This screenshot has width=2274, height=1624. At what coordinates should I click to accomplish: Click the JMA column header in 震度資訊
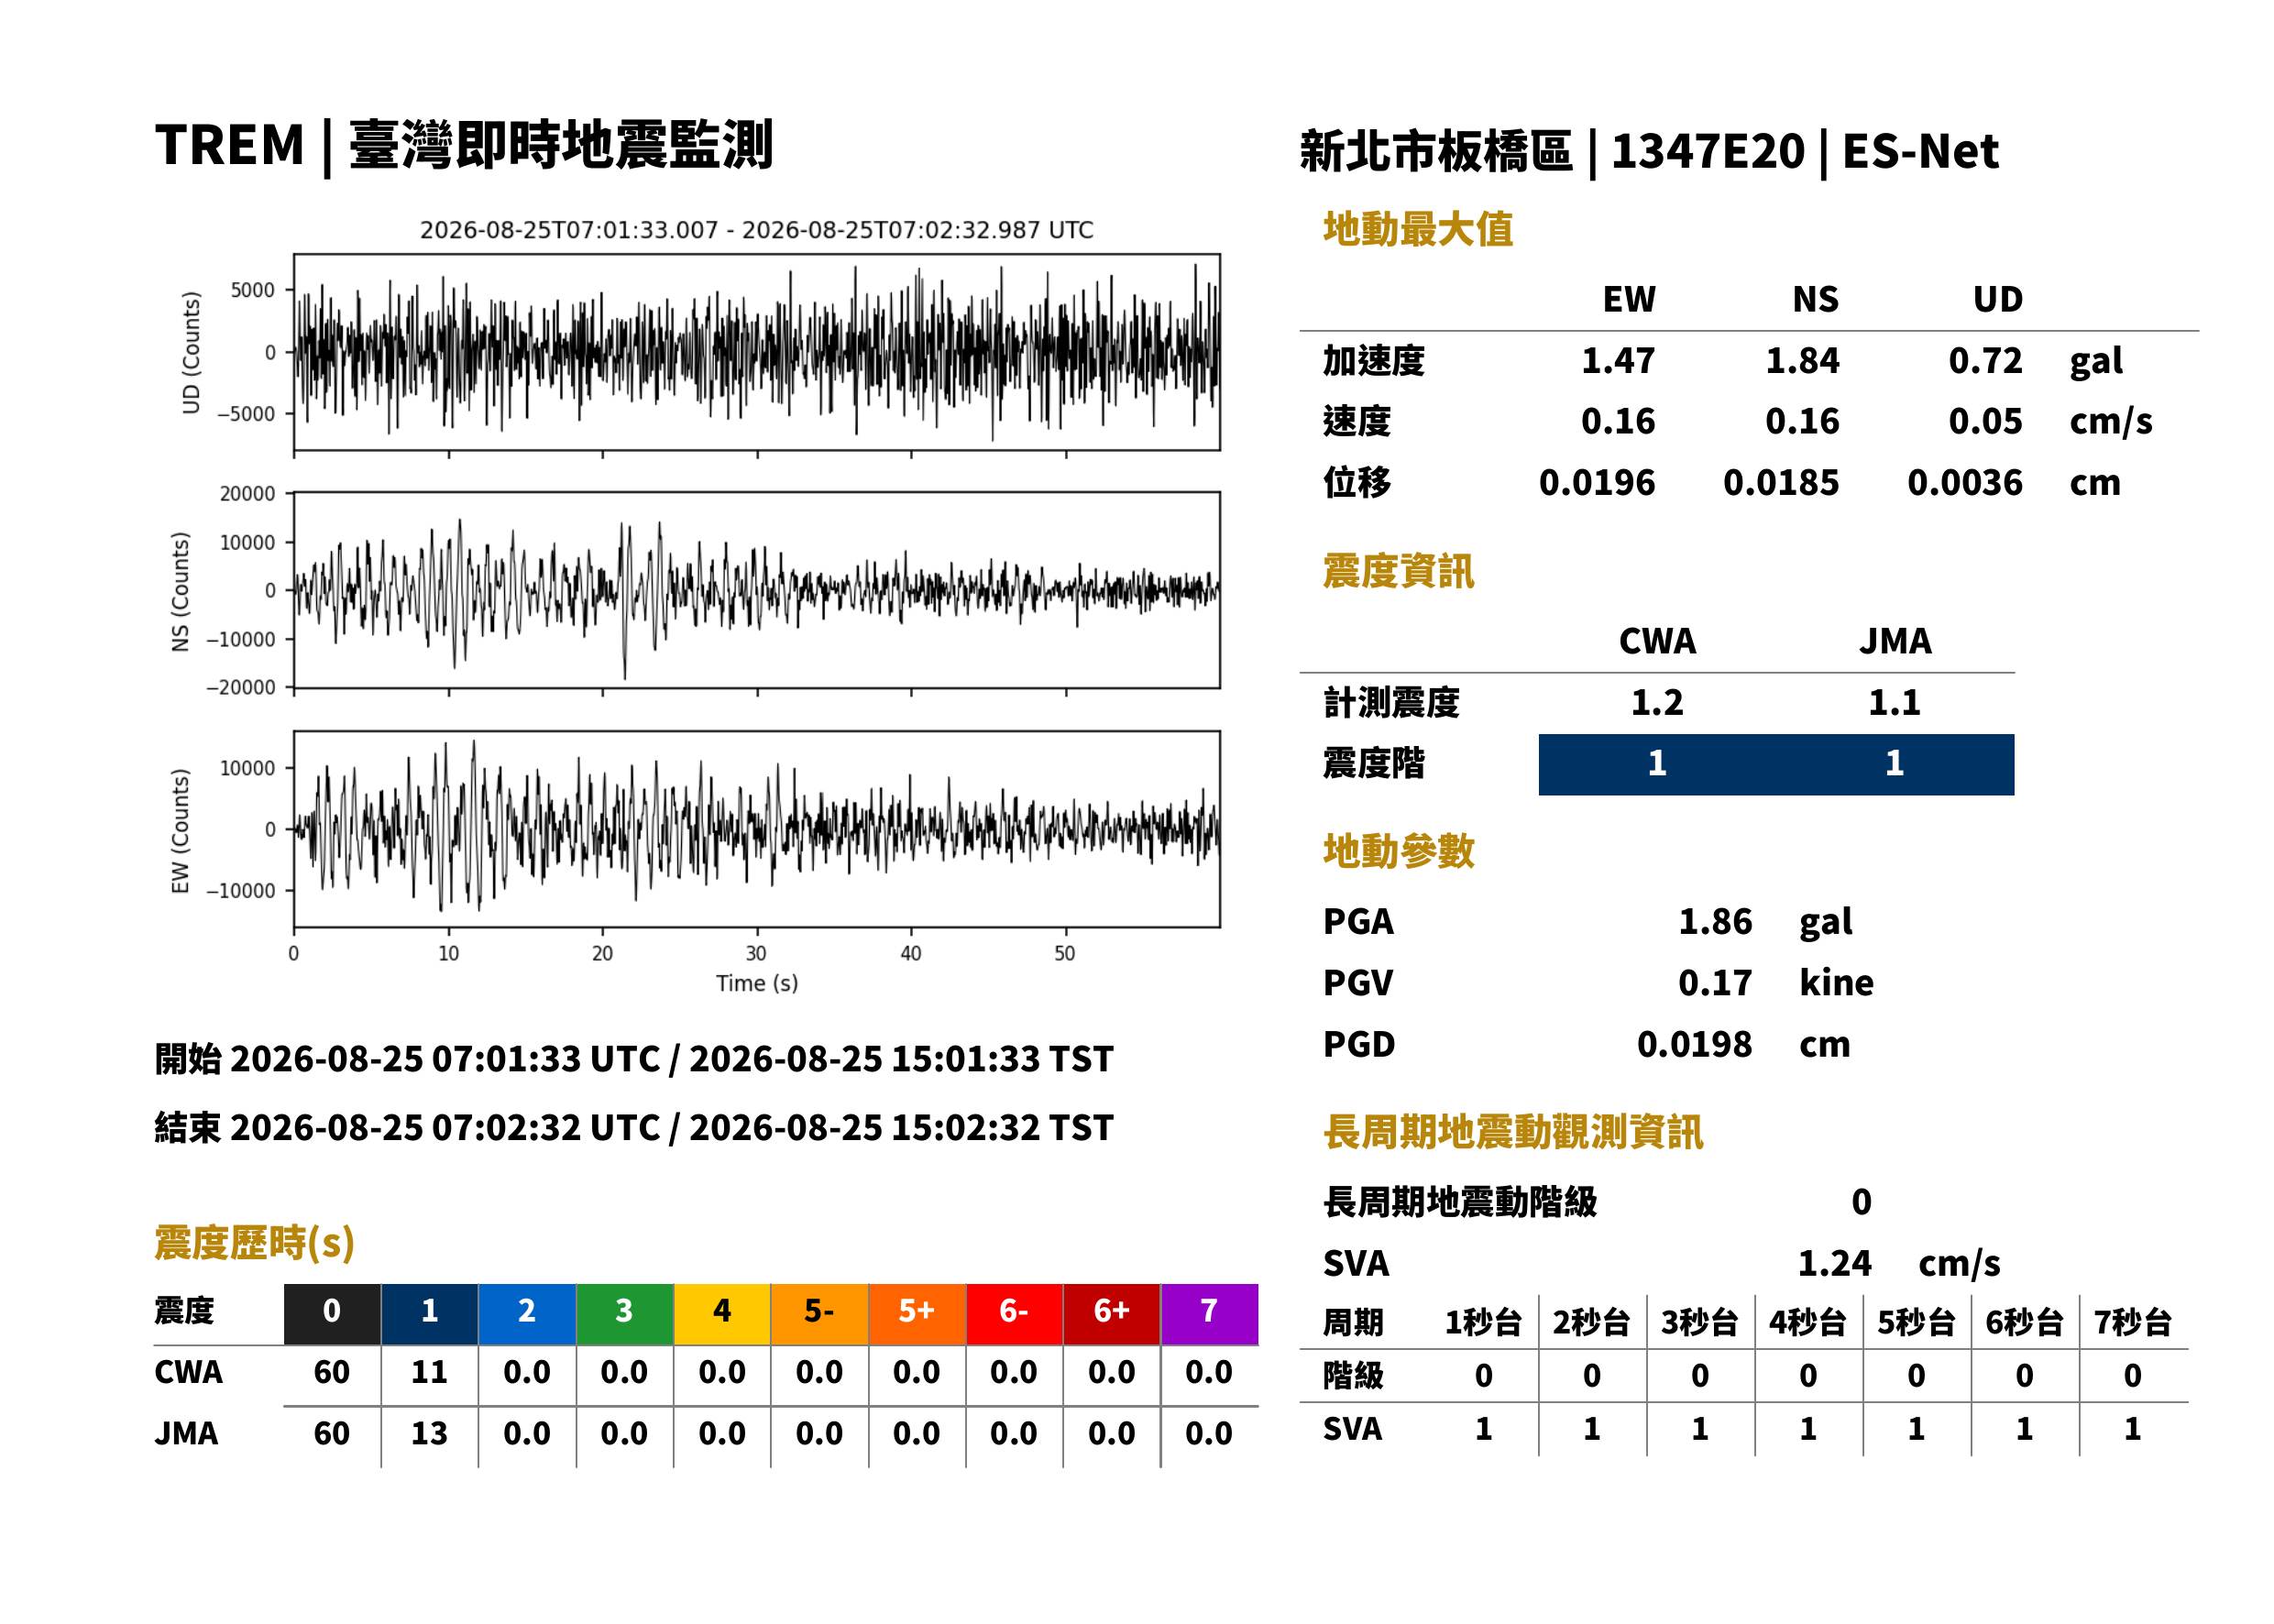[1895, 641]
